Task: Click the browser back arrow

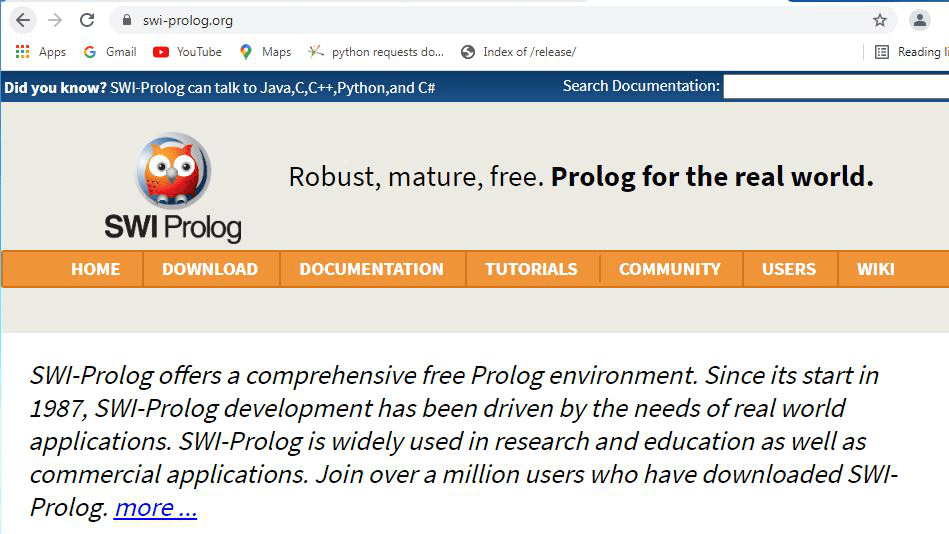Action: coord(23,20)
